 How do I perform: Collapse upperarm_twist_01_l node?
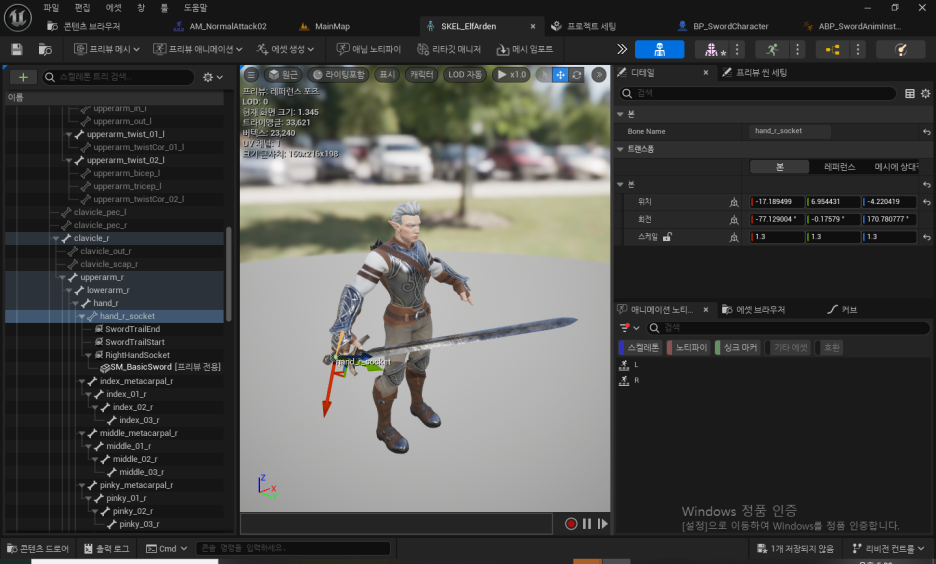(x=69, y=135)
